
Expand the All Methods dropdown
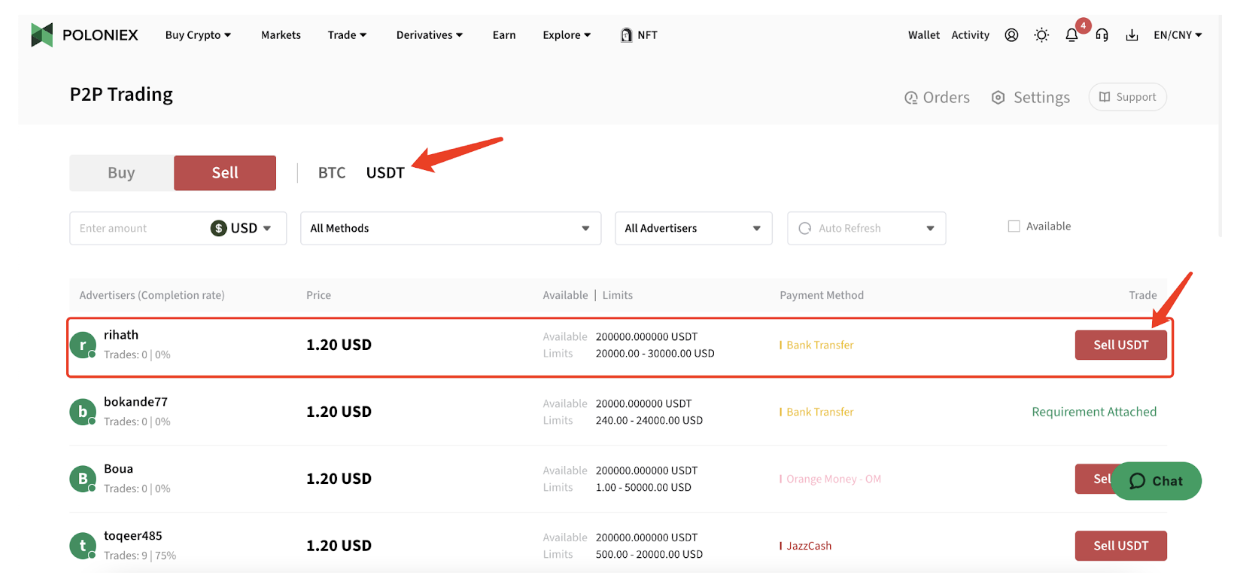(x=451, y=228)
